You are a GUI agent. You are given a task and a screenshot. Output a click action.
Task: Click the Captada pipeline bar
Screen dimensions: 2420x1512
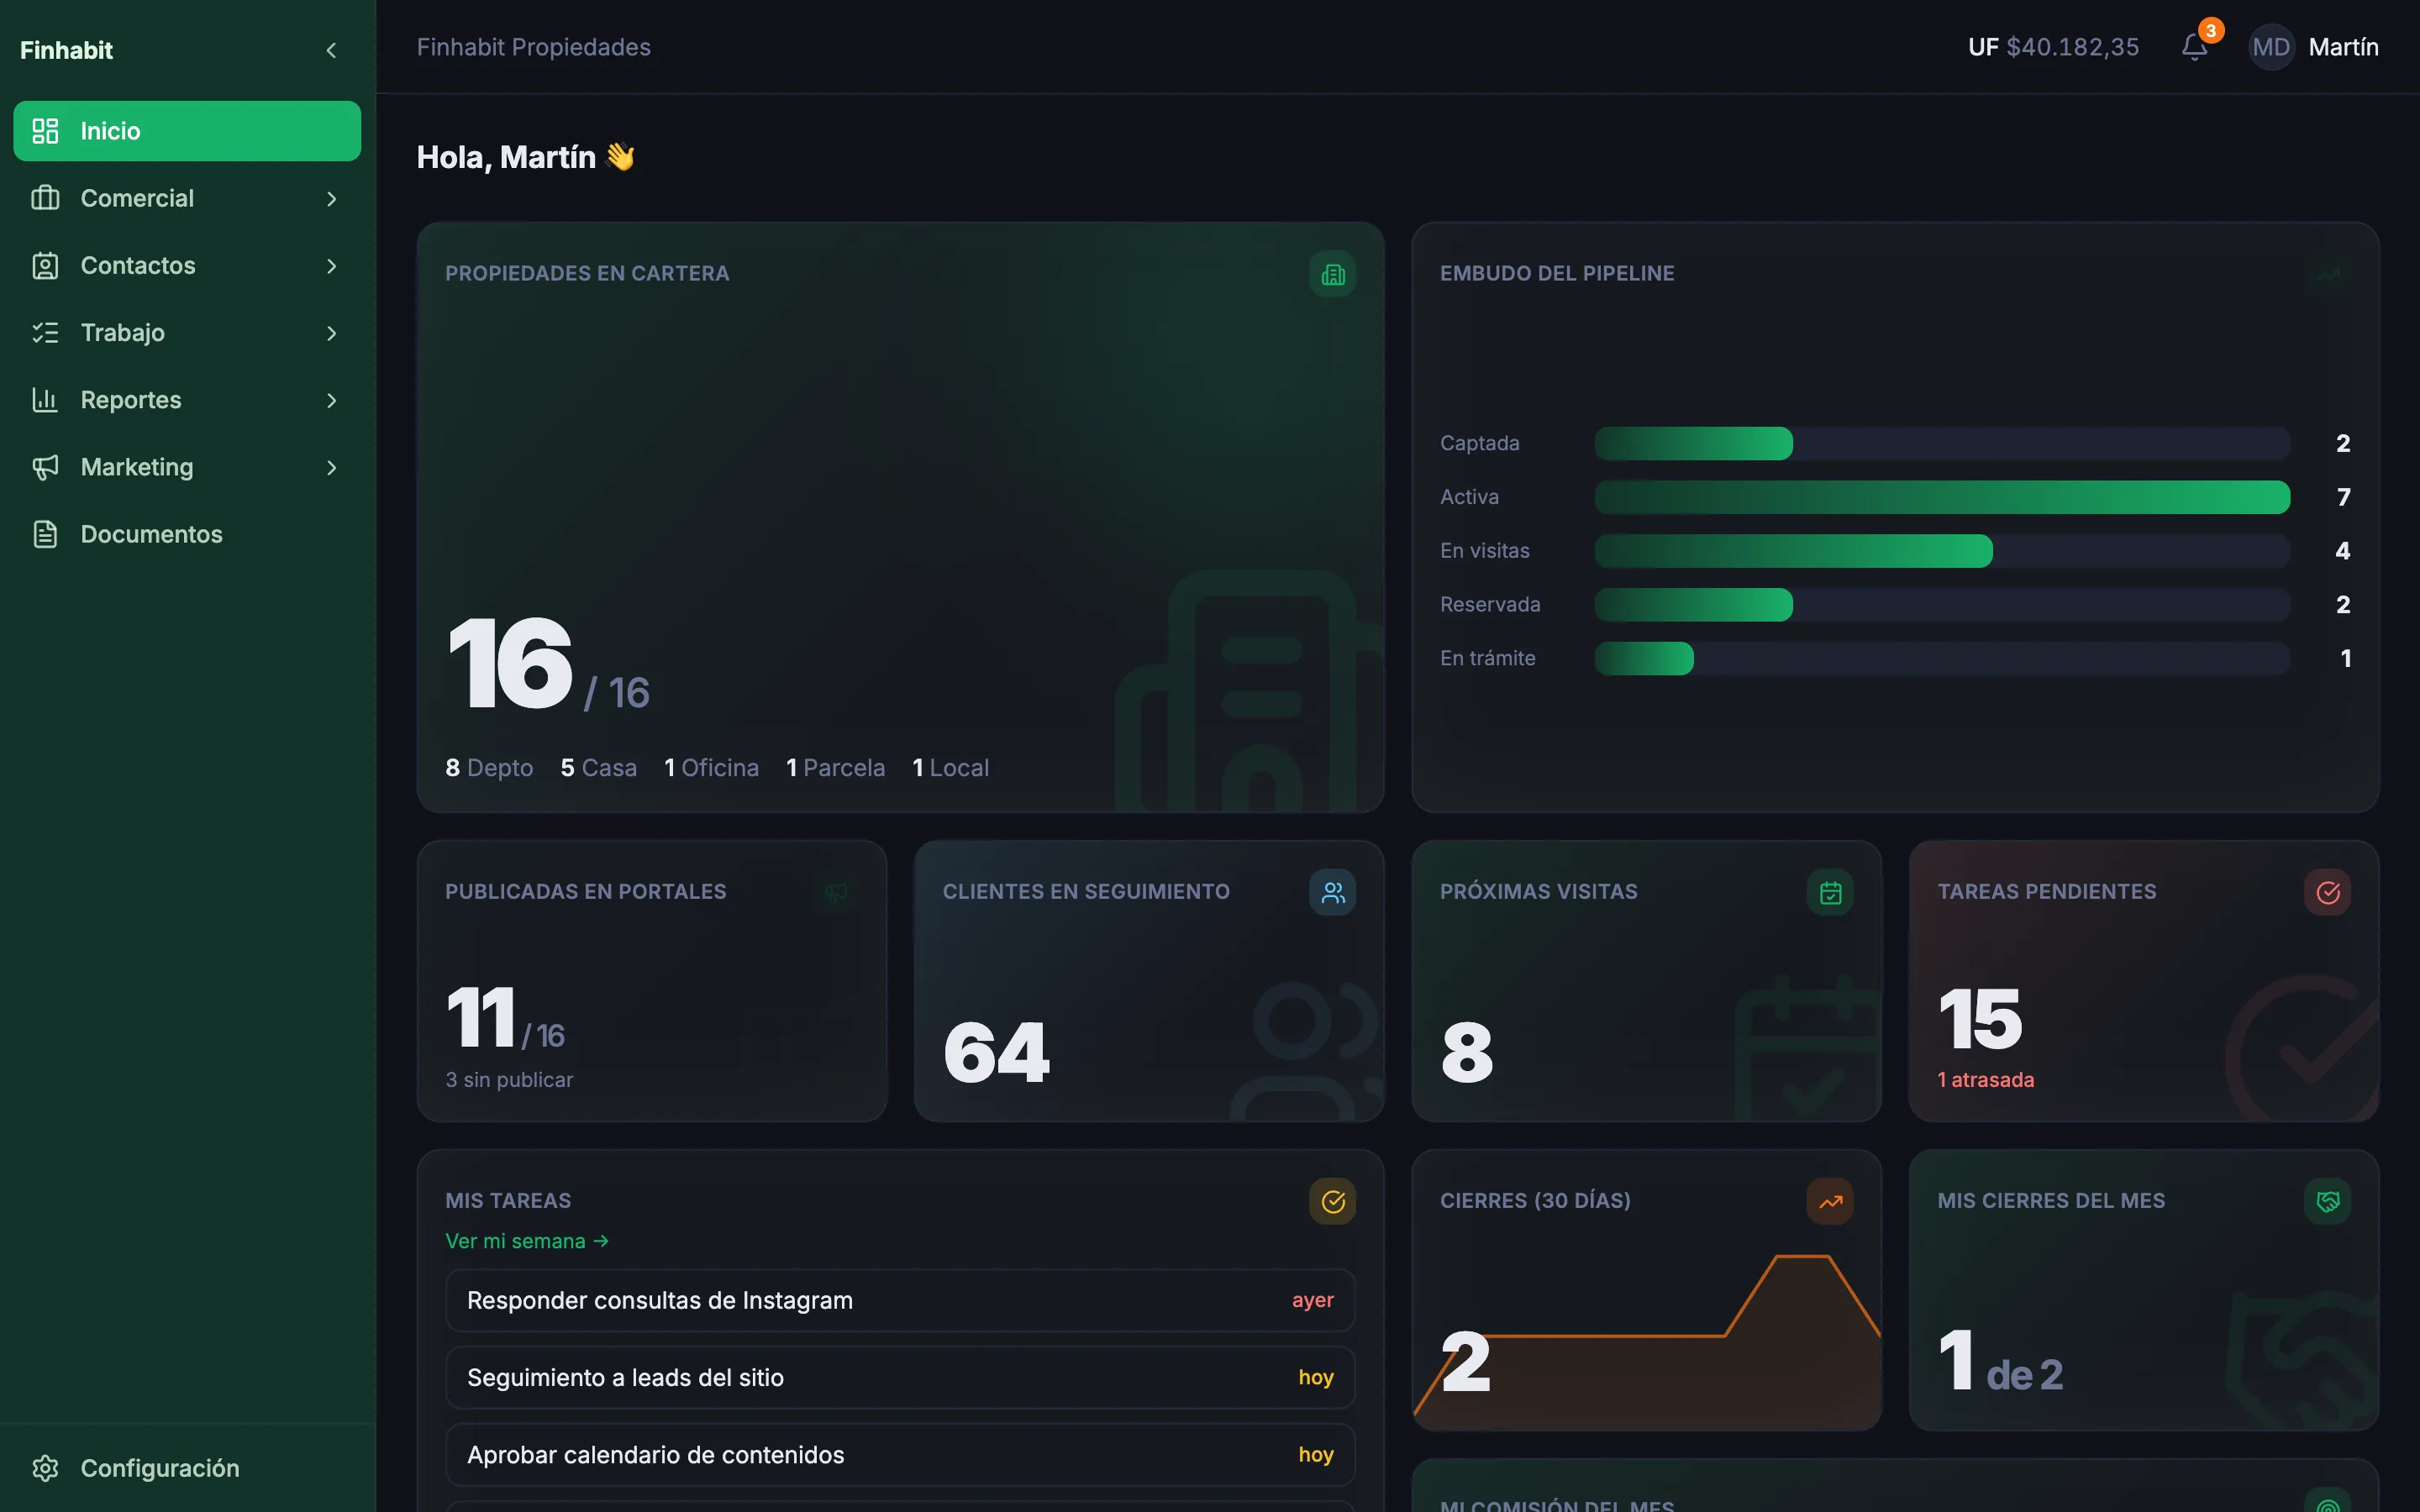click(x=1942, y=443)
